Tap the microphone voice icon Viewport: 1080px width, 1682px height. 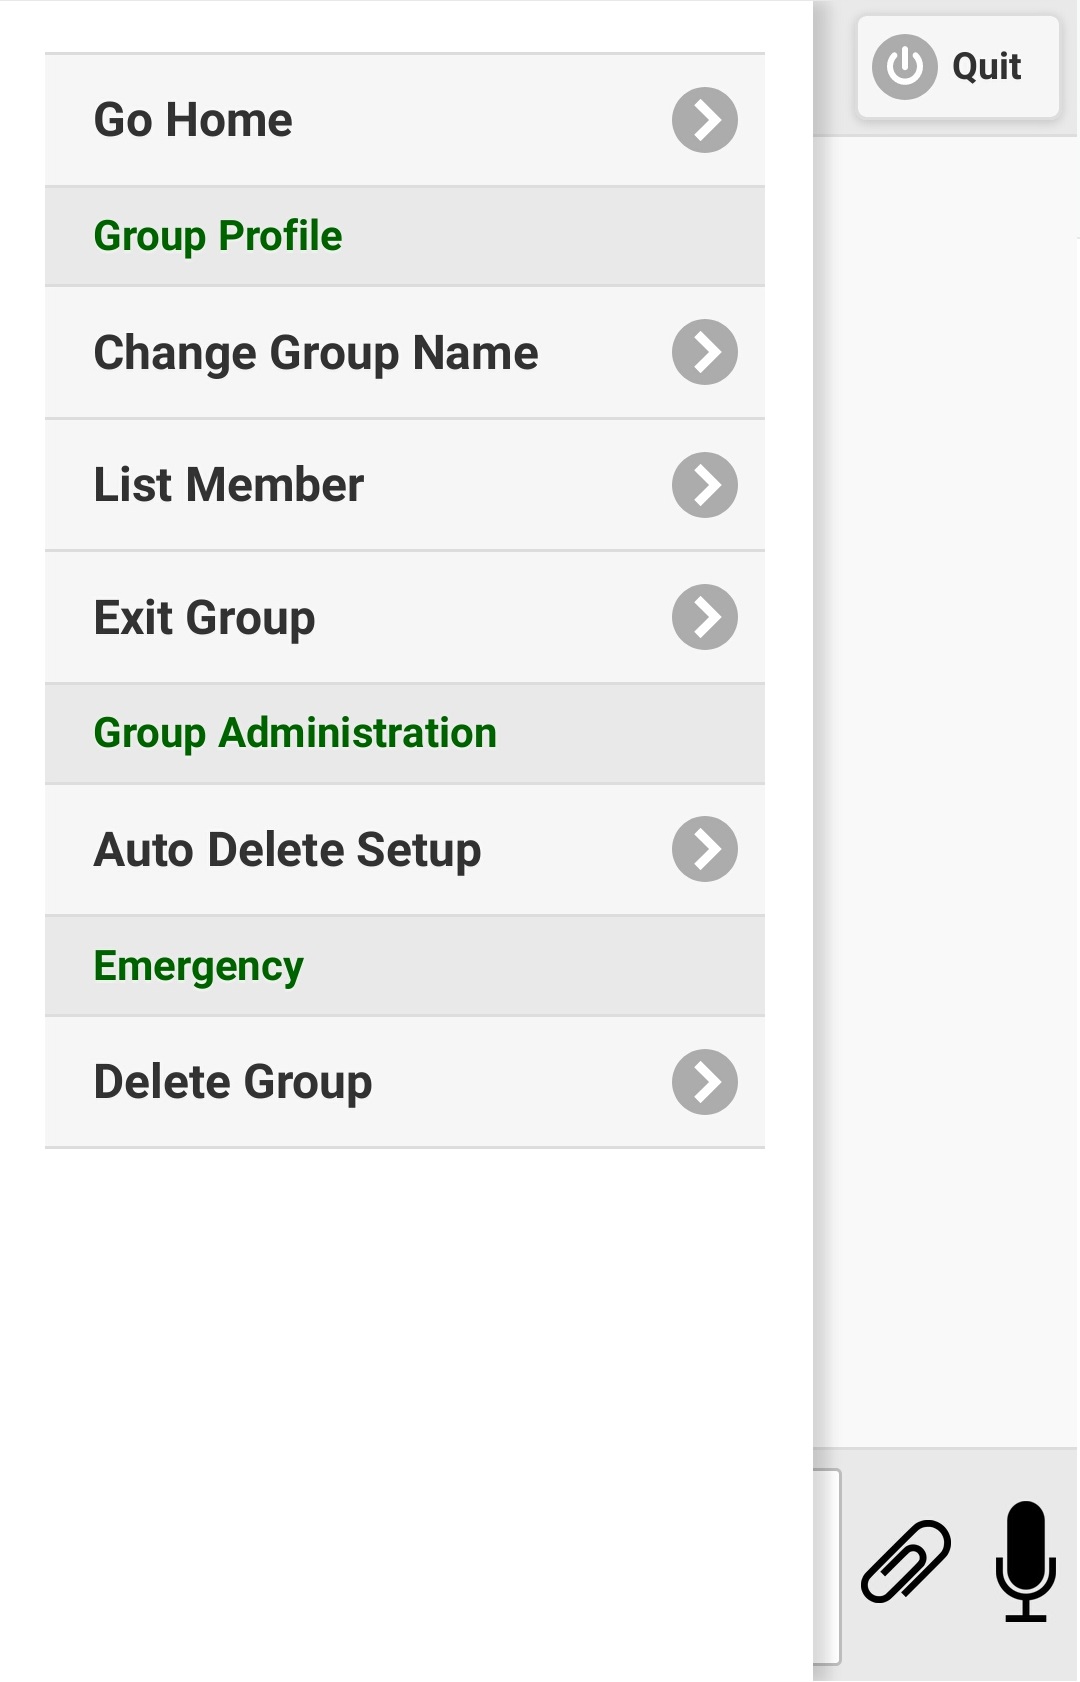click(x=1025, y=1561)
